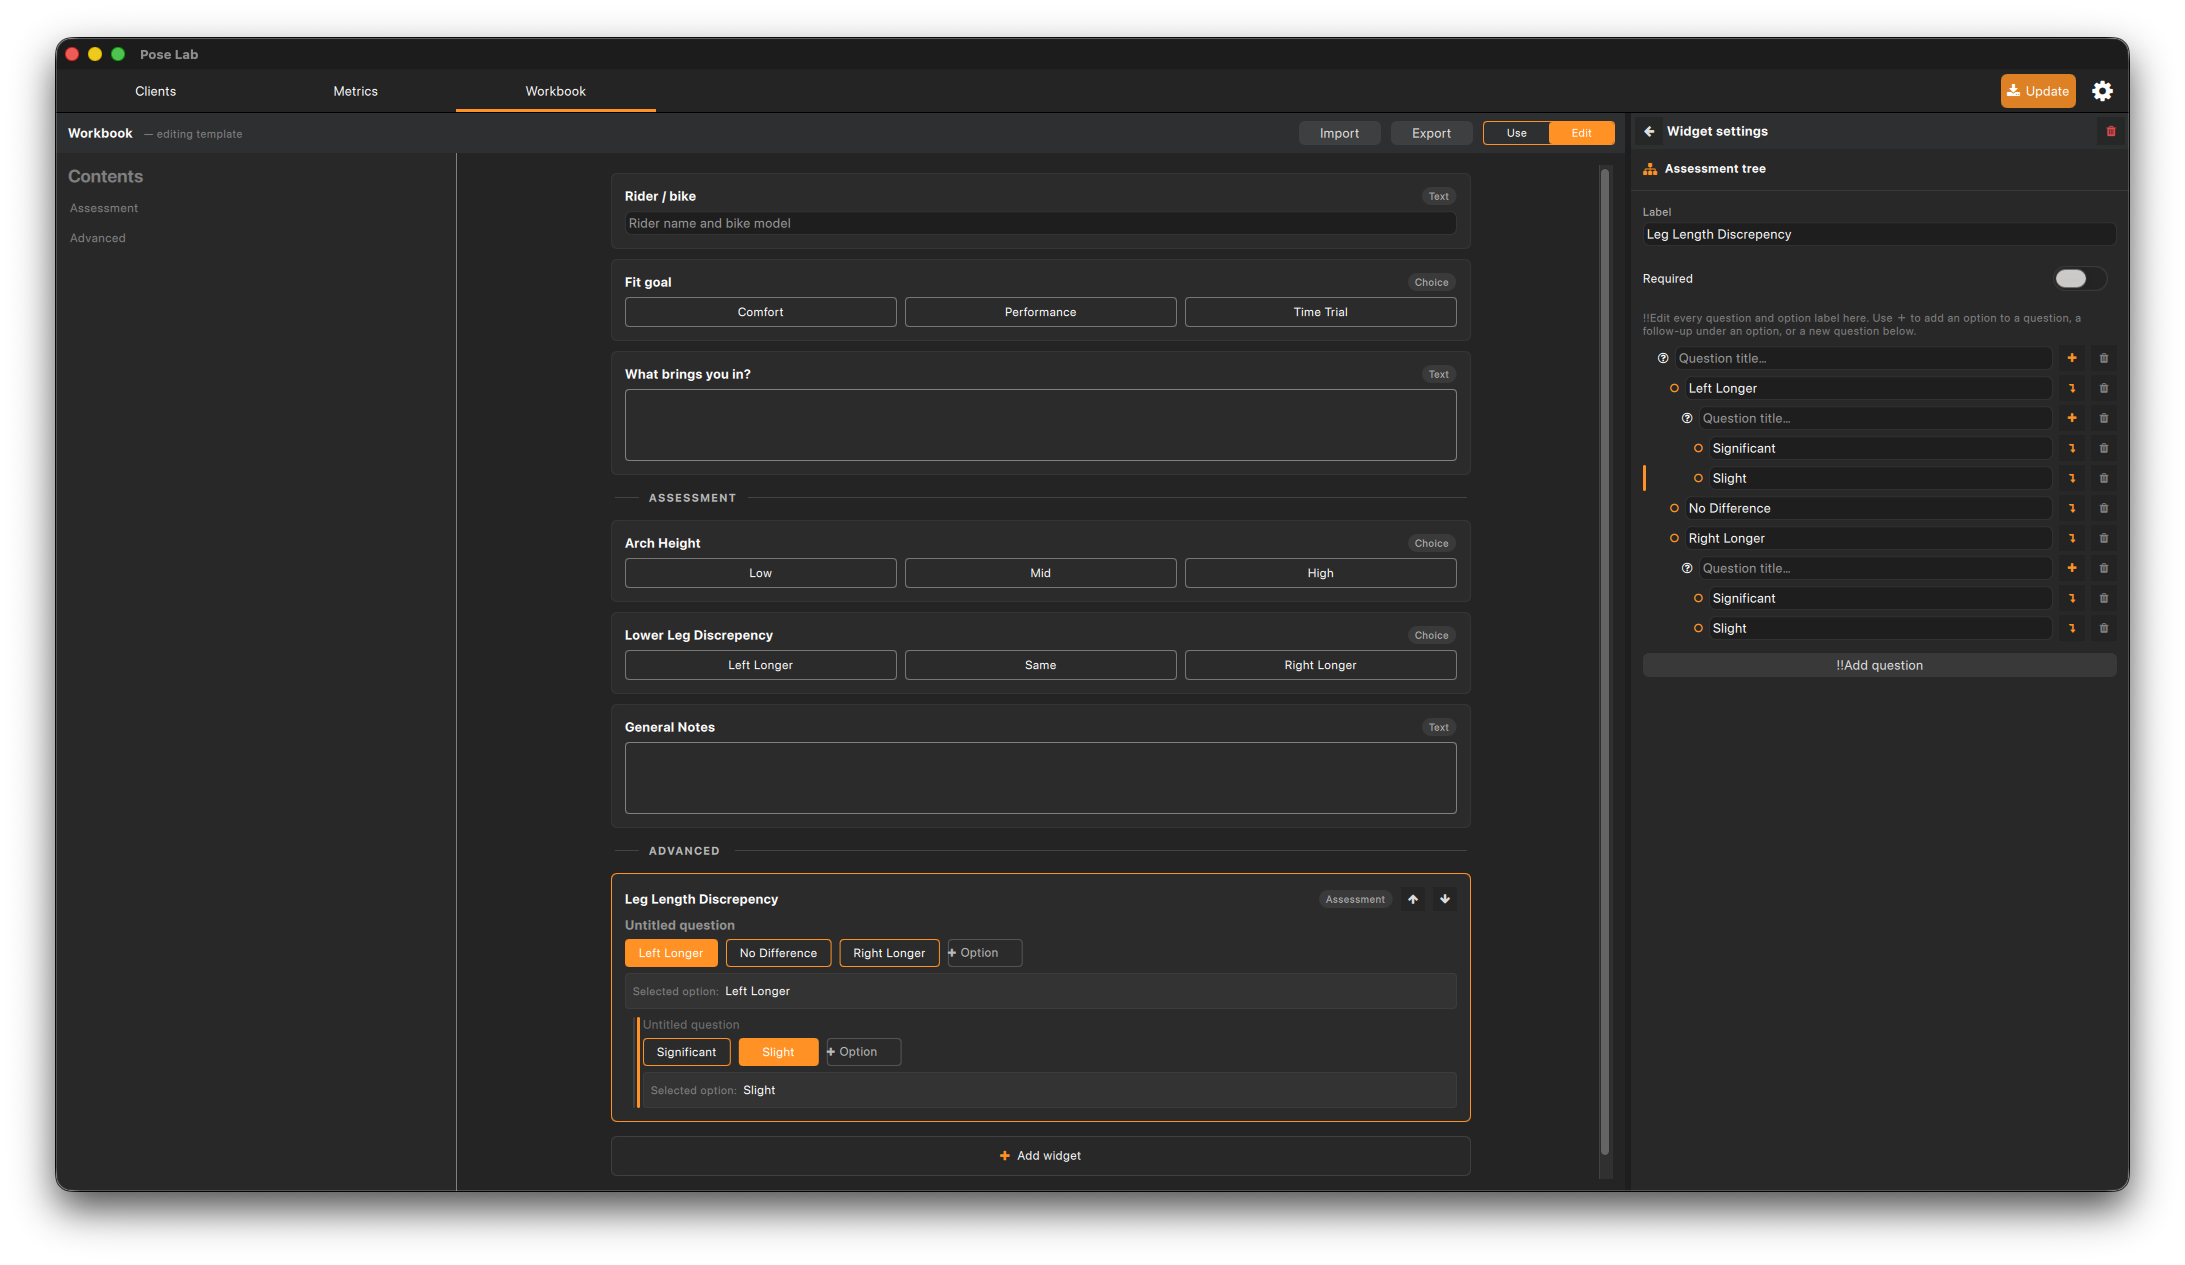Open the Workbook tab
The height and width of the screenshot is (1265, 2185).
pos(555,91)
